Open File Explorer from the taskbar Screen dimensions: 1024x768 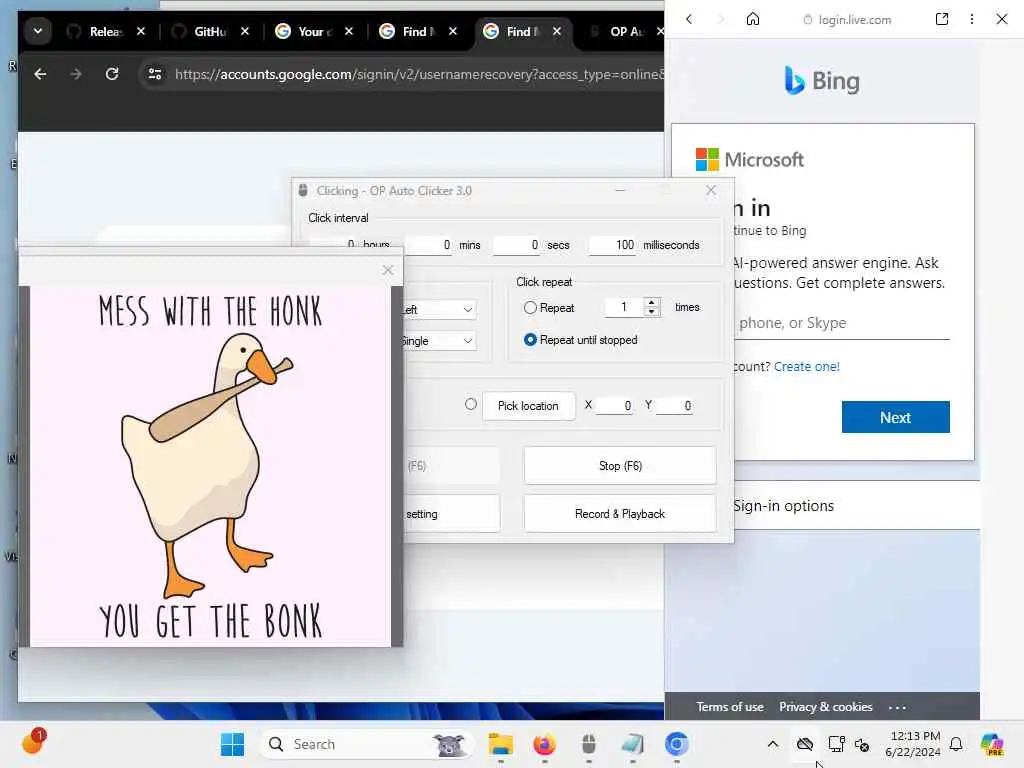[501, 744]
